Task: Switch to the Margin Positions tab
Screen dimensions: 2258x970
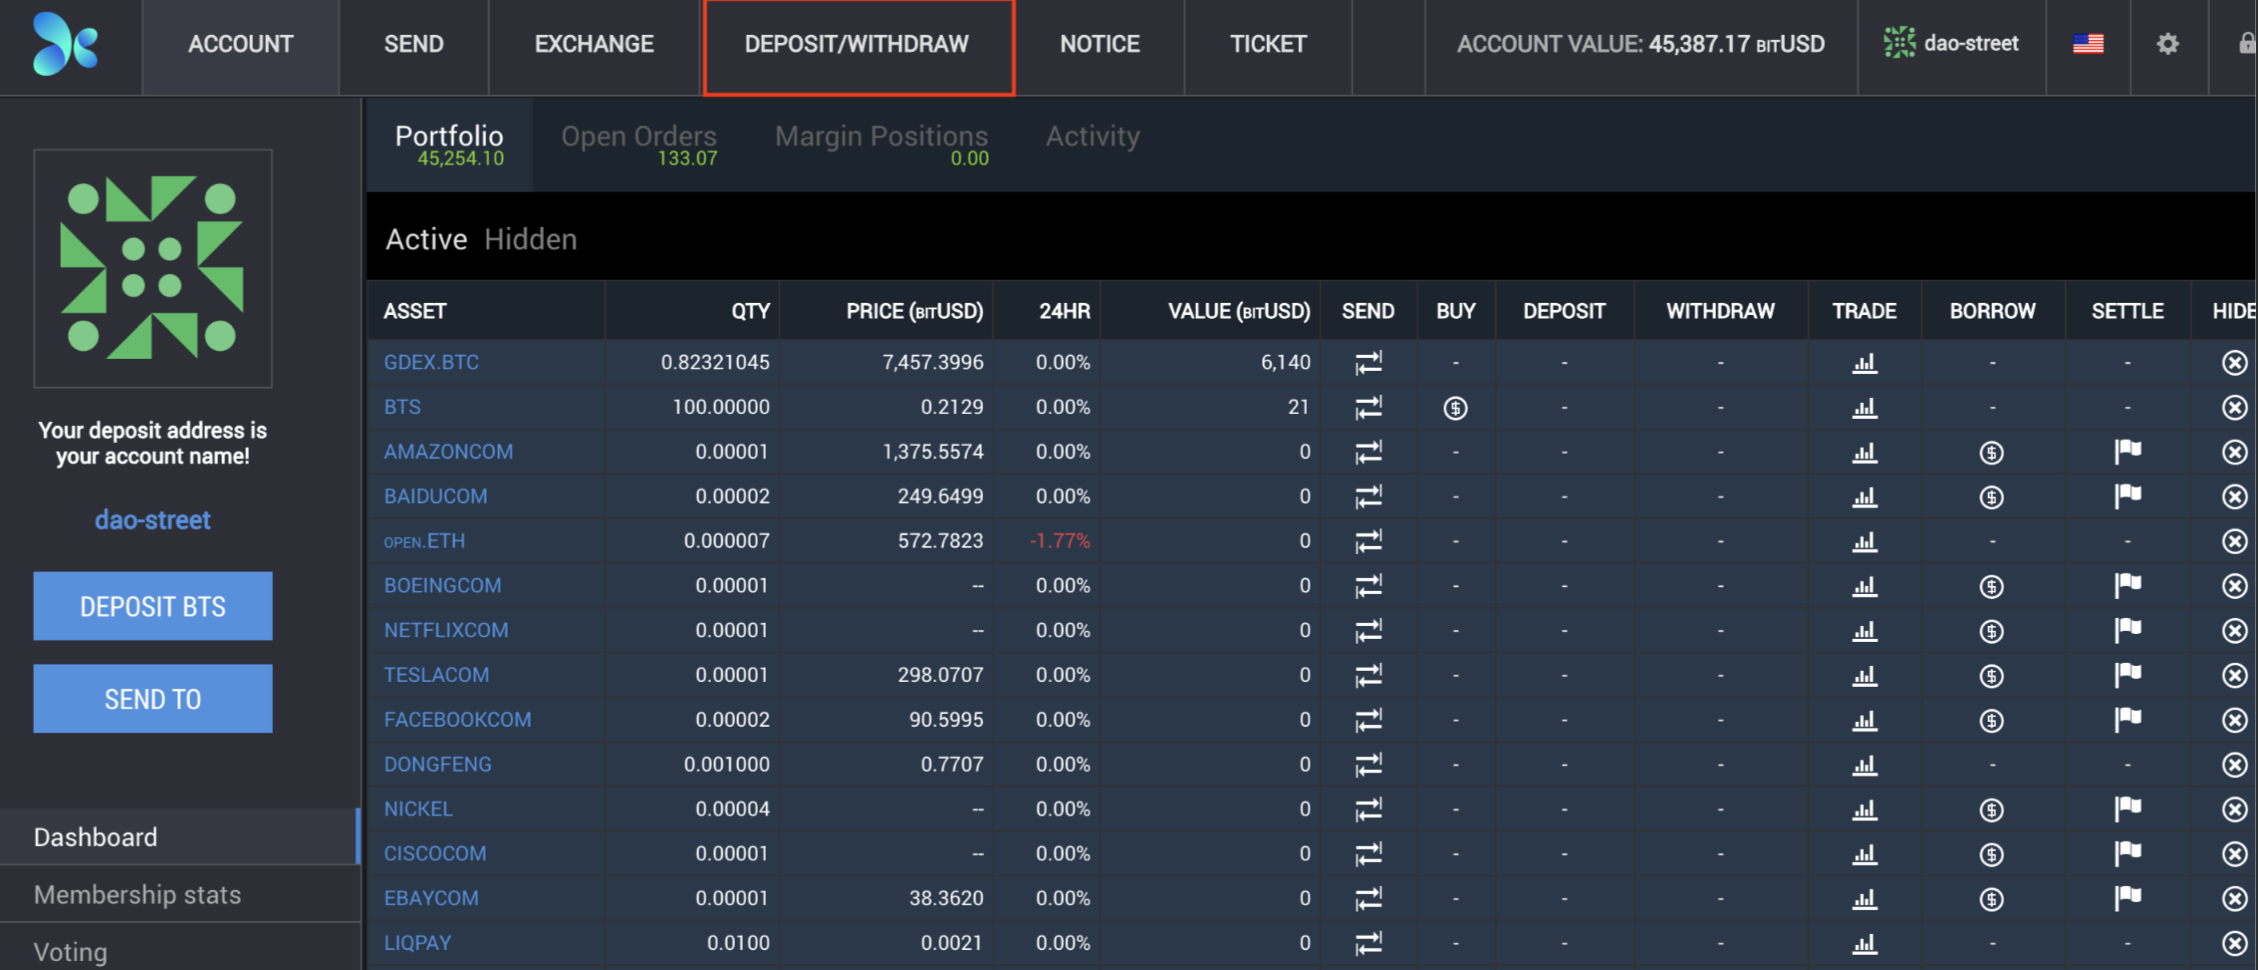Action: pyautogui.click(x=882, y=144)
